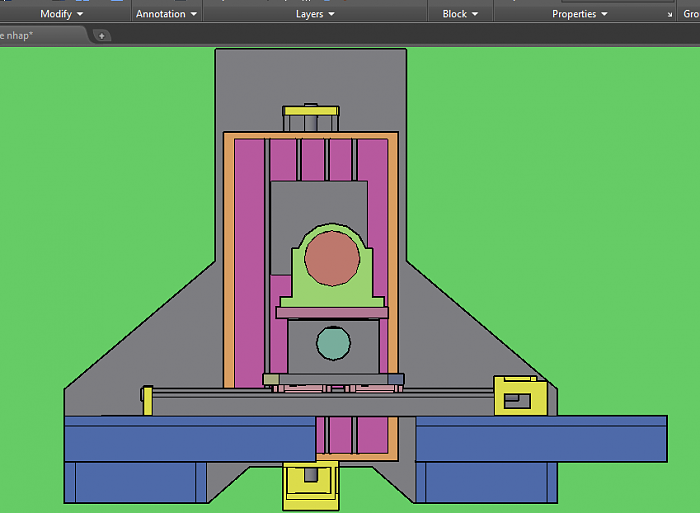The width and height of the screenshot is (700, 513).
Task: Select the wide blue slab on left side
Action: (x=188, y=440)
